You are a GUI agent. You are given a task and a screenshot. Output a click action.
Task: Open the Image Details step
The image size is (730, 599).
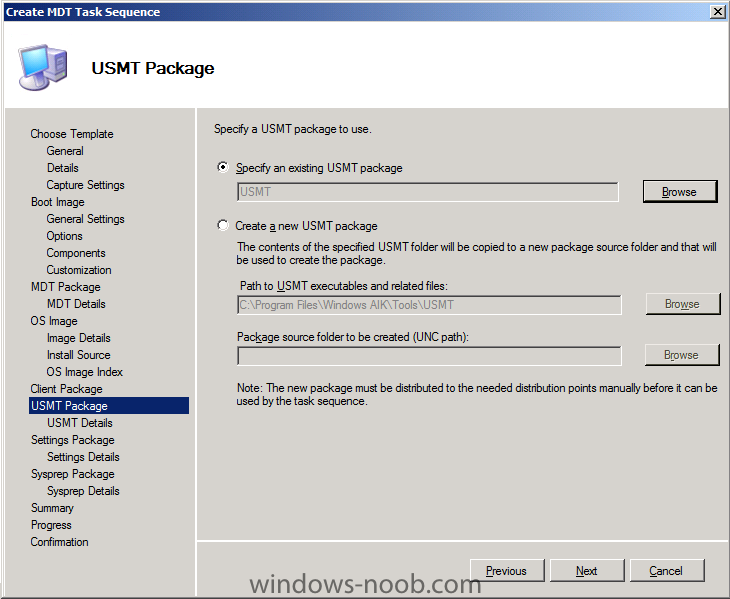coord(78,338)
